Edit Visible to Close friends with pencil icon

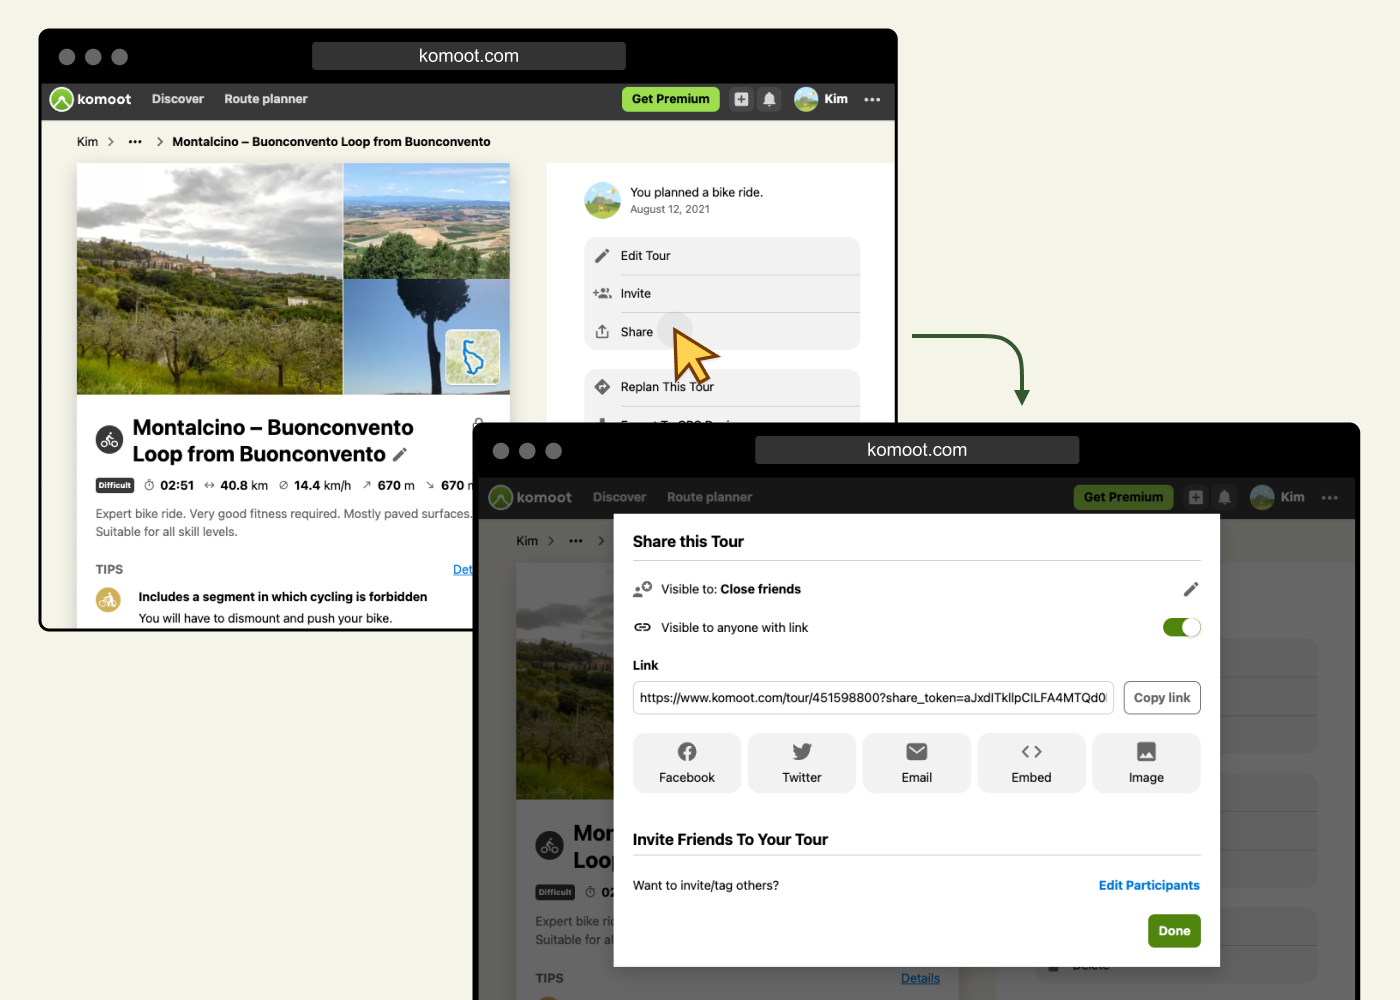pyautogui.click(x=1191, y=589)
